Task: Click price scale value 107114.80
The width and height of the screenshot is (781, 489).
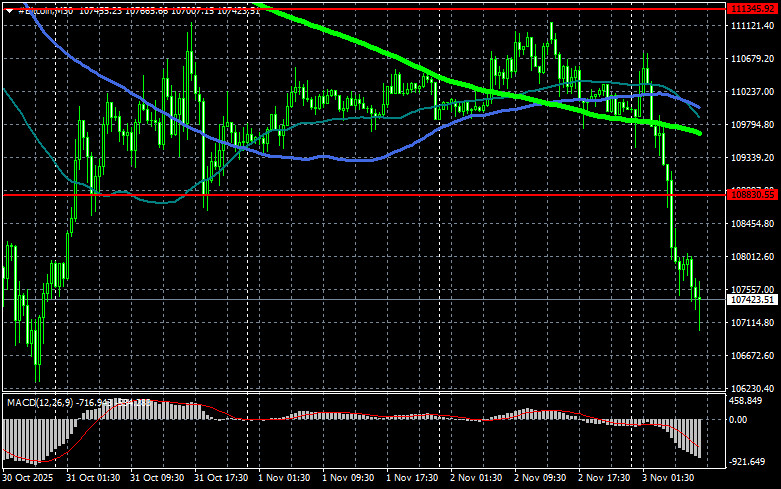Action: [752, 323]
